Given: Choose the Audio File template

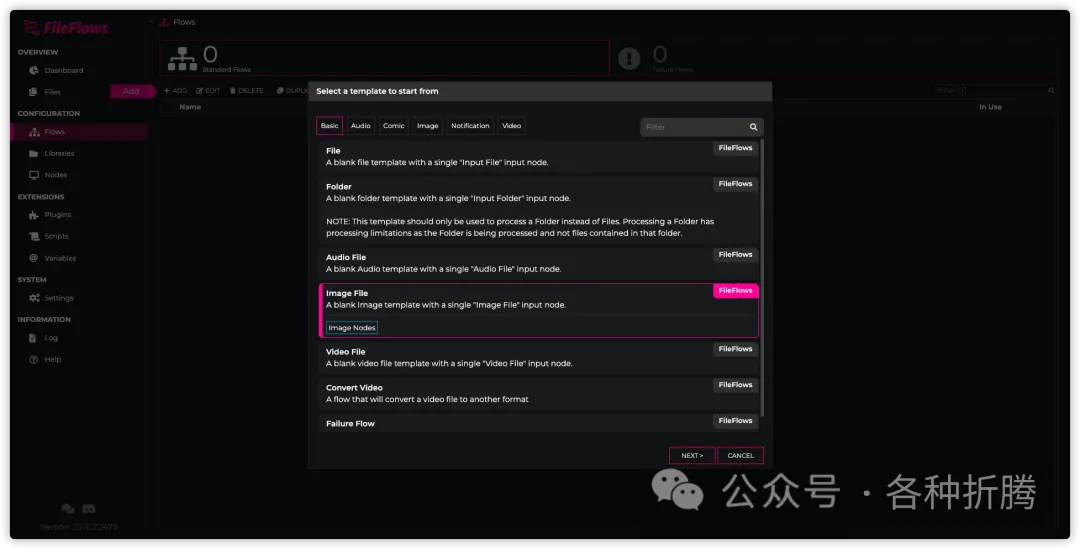Looking at the screenshot, I should click(539, 263).
